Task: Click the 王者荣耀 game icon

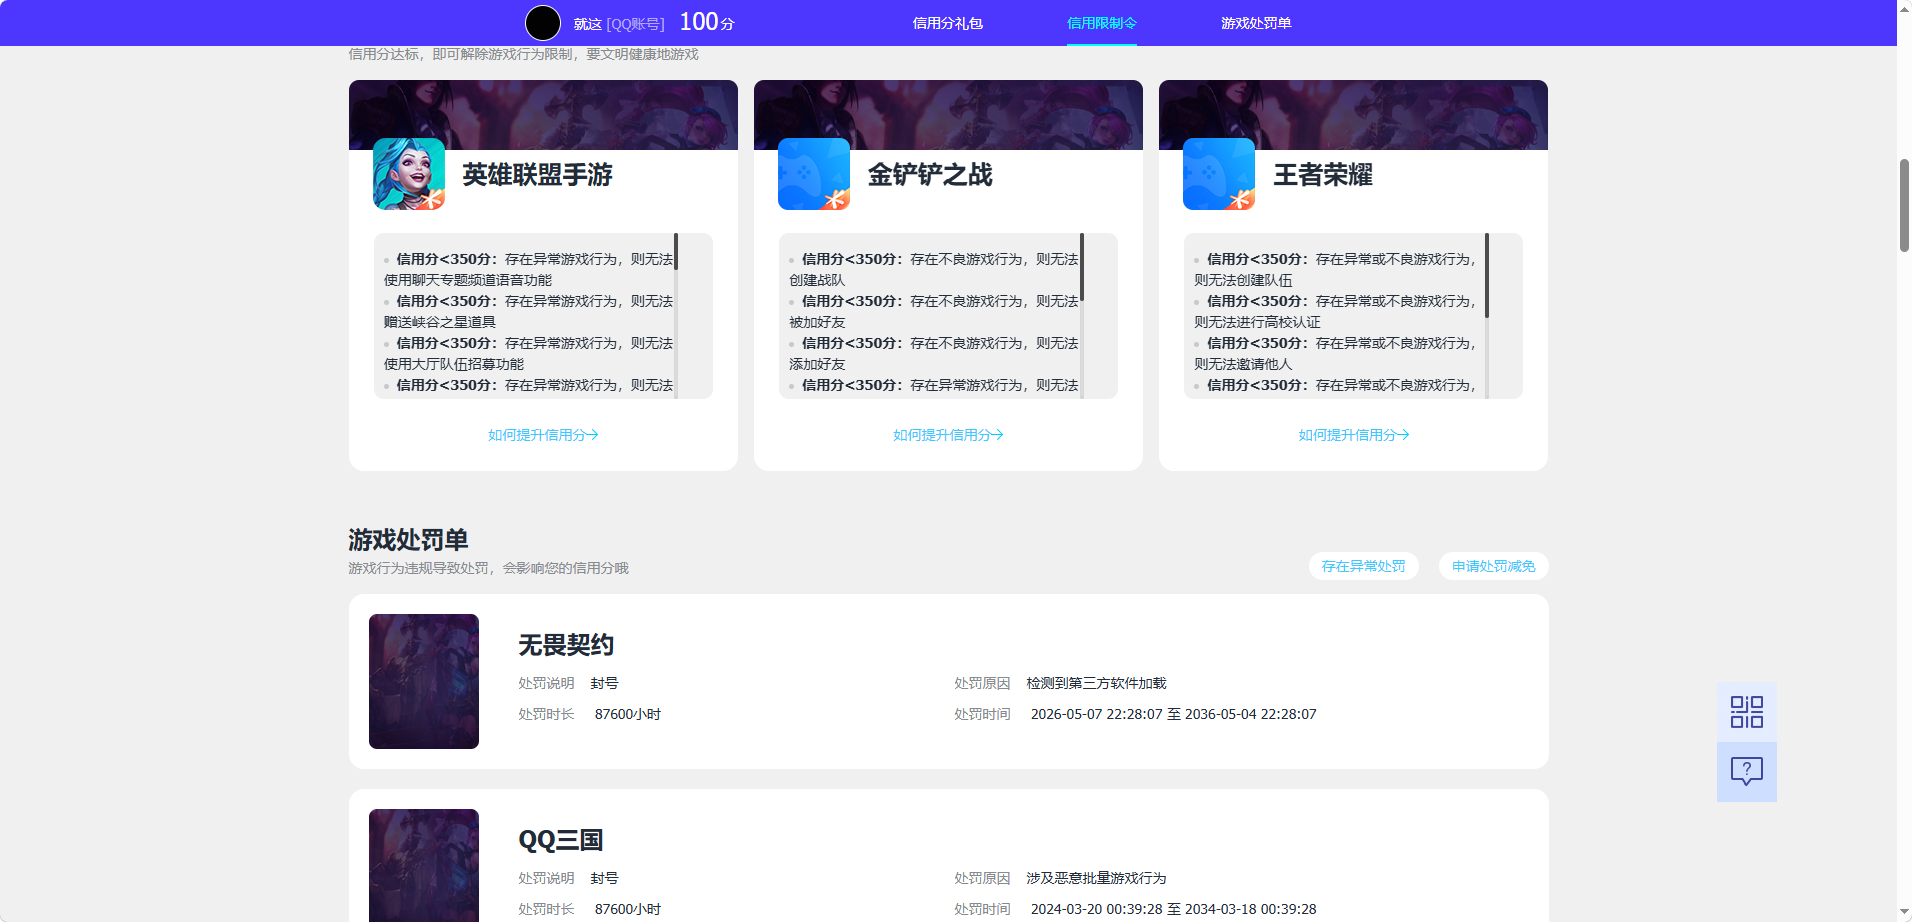Action: click(1219, 174)
